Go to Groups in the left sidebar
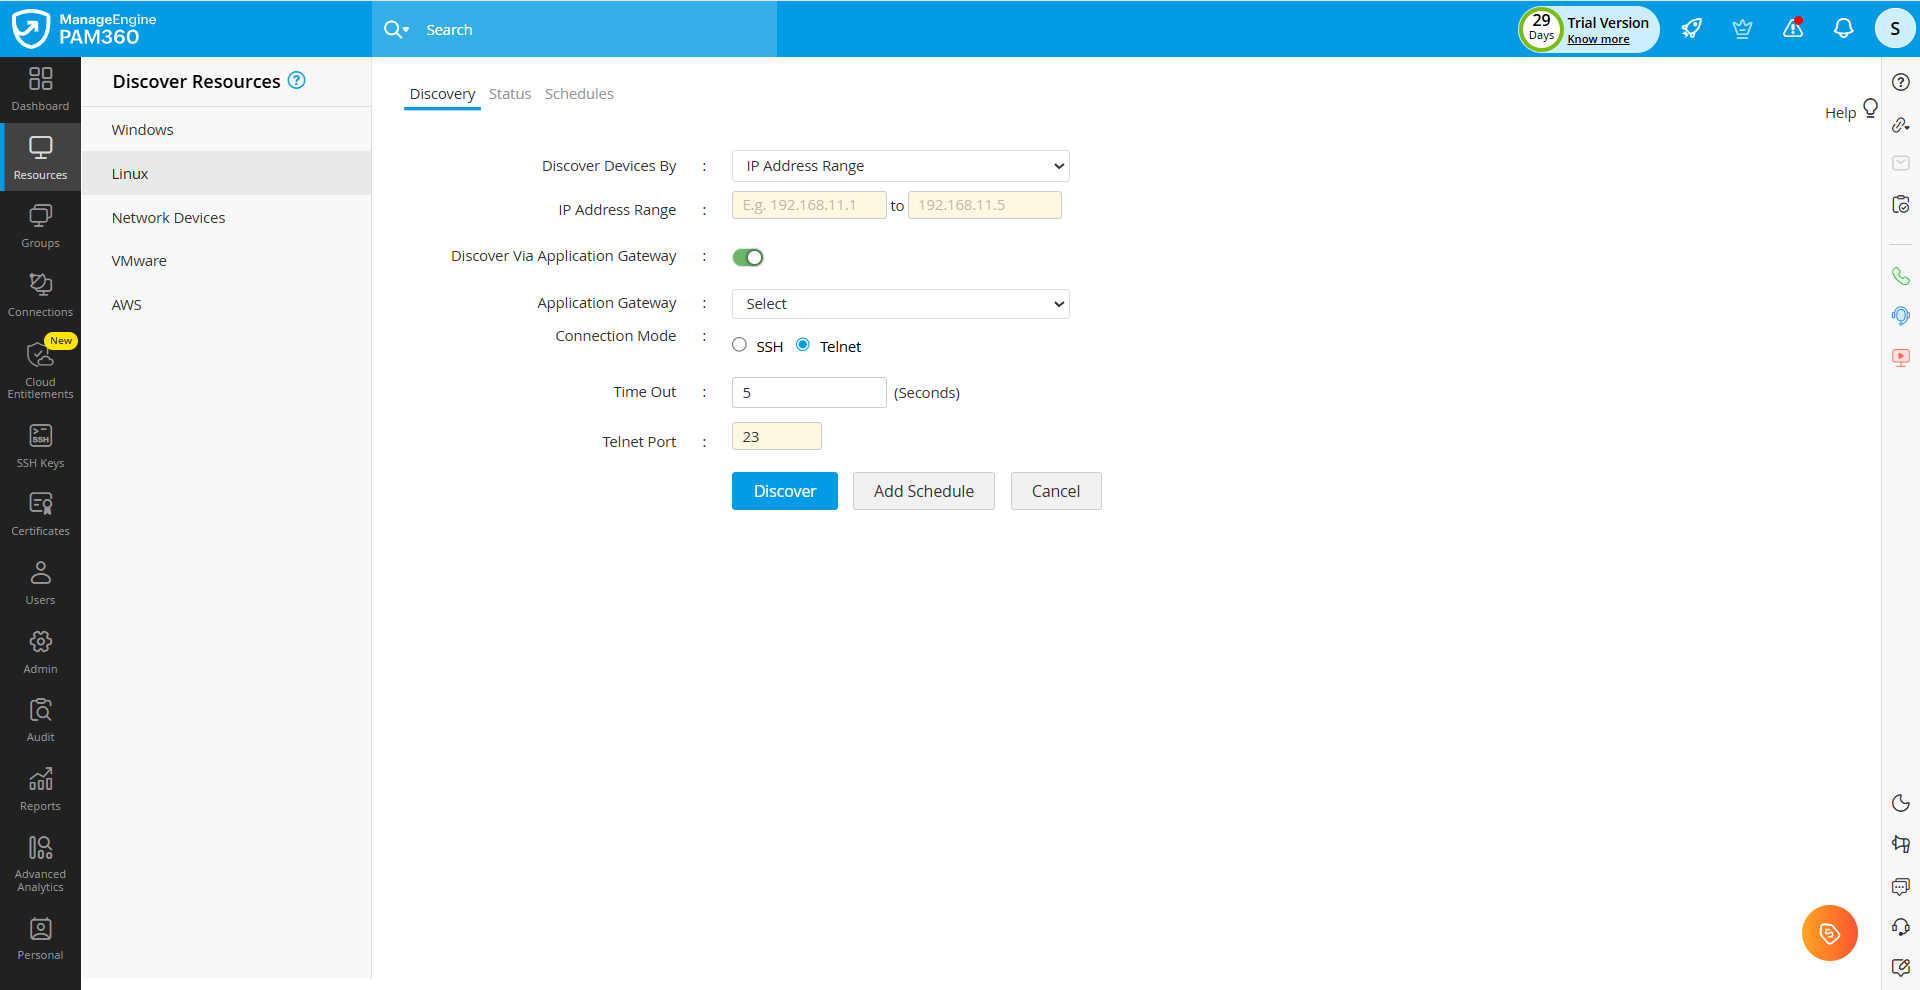The height and width of the screenshot is (990, 1920). click(x=40, y=226)
